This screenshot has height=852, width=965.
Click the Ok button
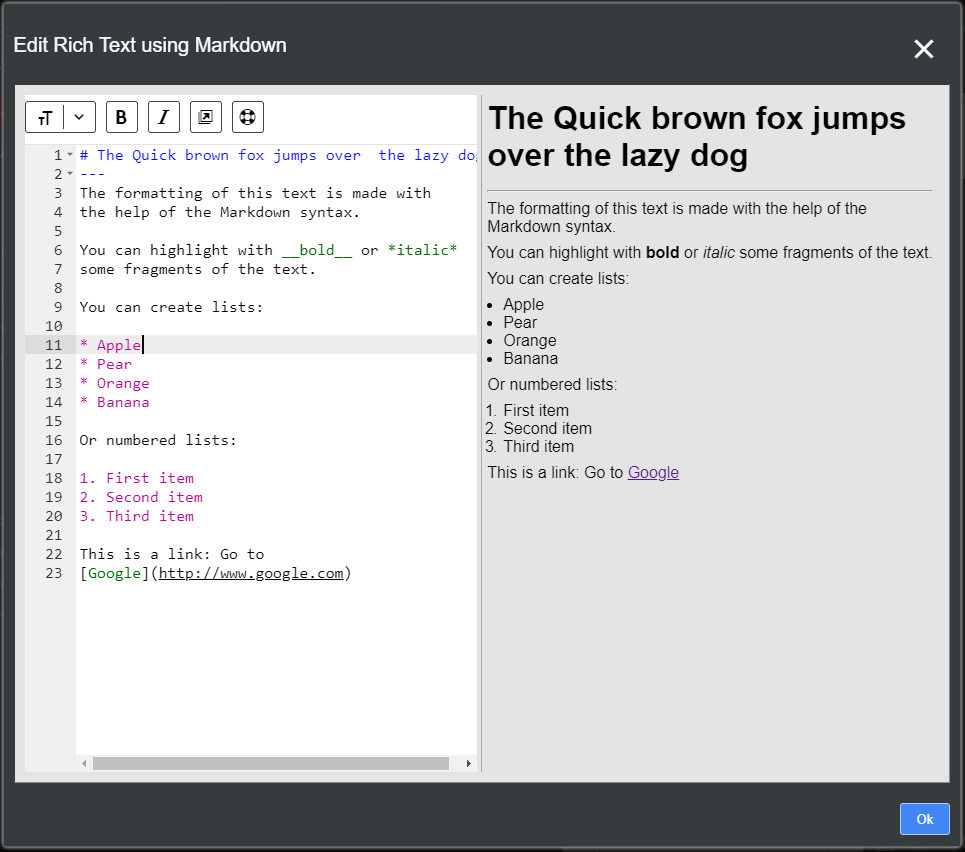point(924,818)
